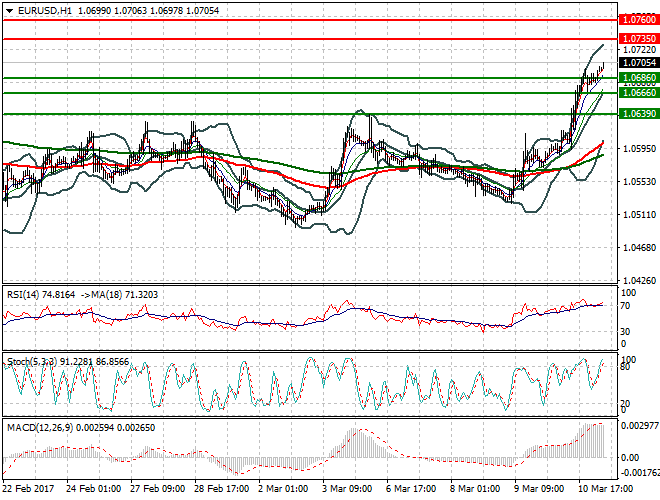660x500 pixels.
Task: Click the 22 Feb 2017 time axis label
Action: click(x=28, y=489)
